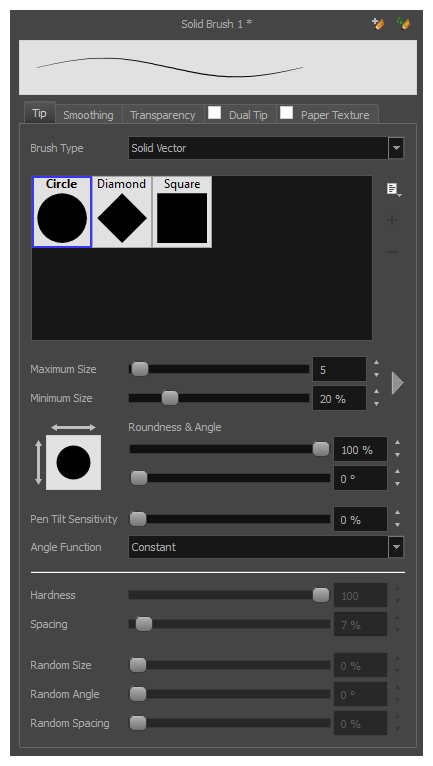The width and height of the screenshot is (433, 766).
Task: Select the Circle brush tip
Action: coord(62,212)
